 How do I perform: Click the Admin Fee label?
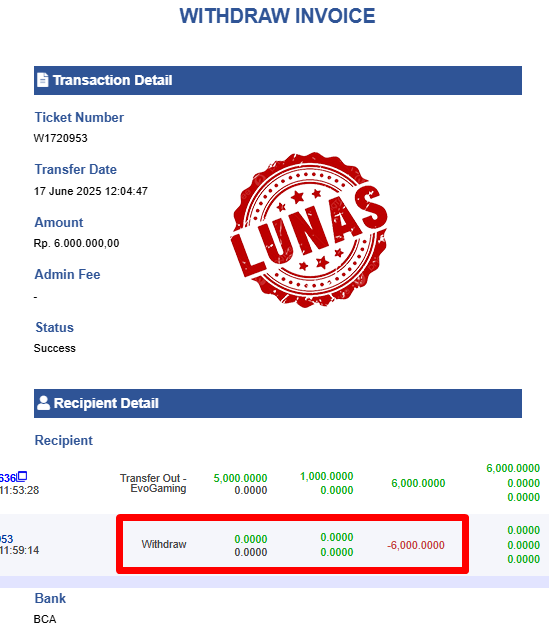click(x=68, y=274)
